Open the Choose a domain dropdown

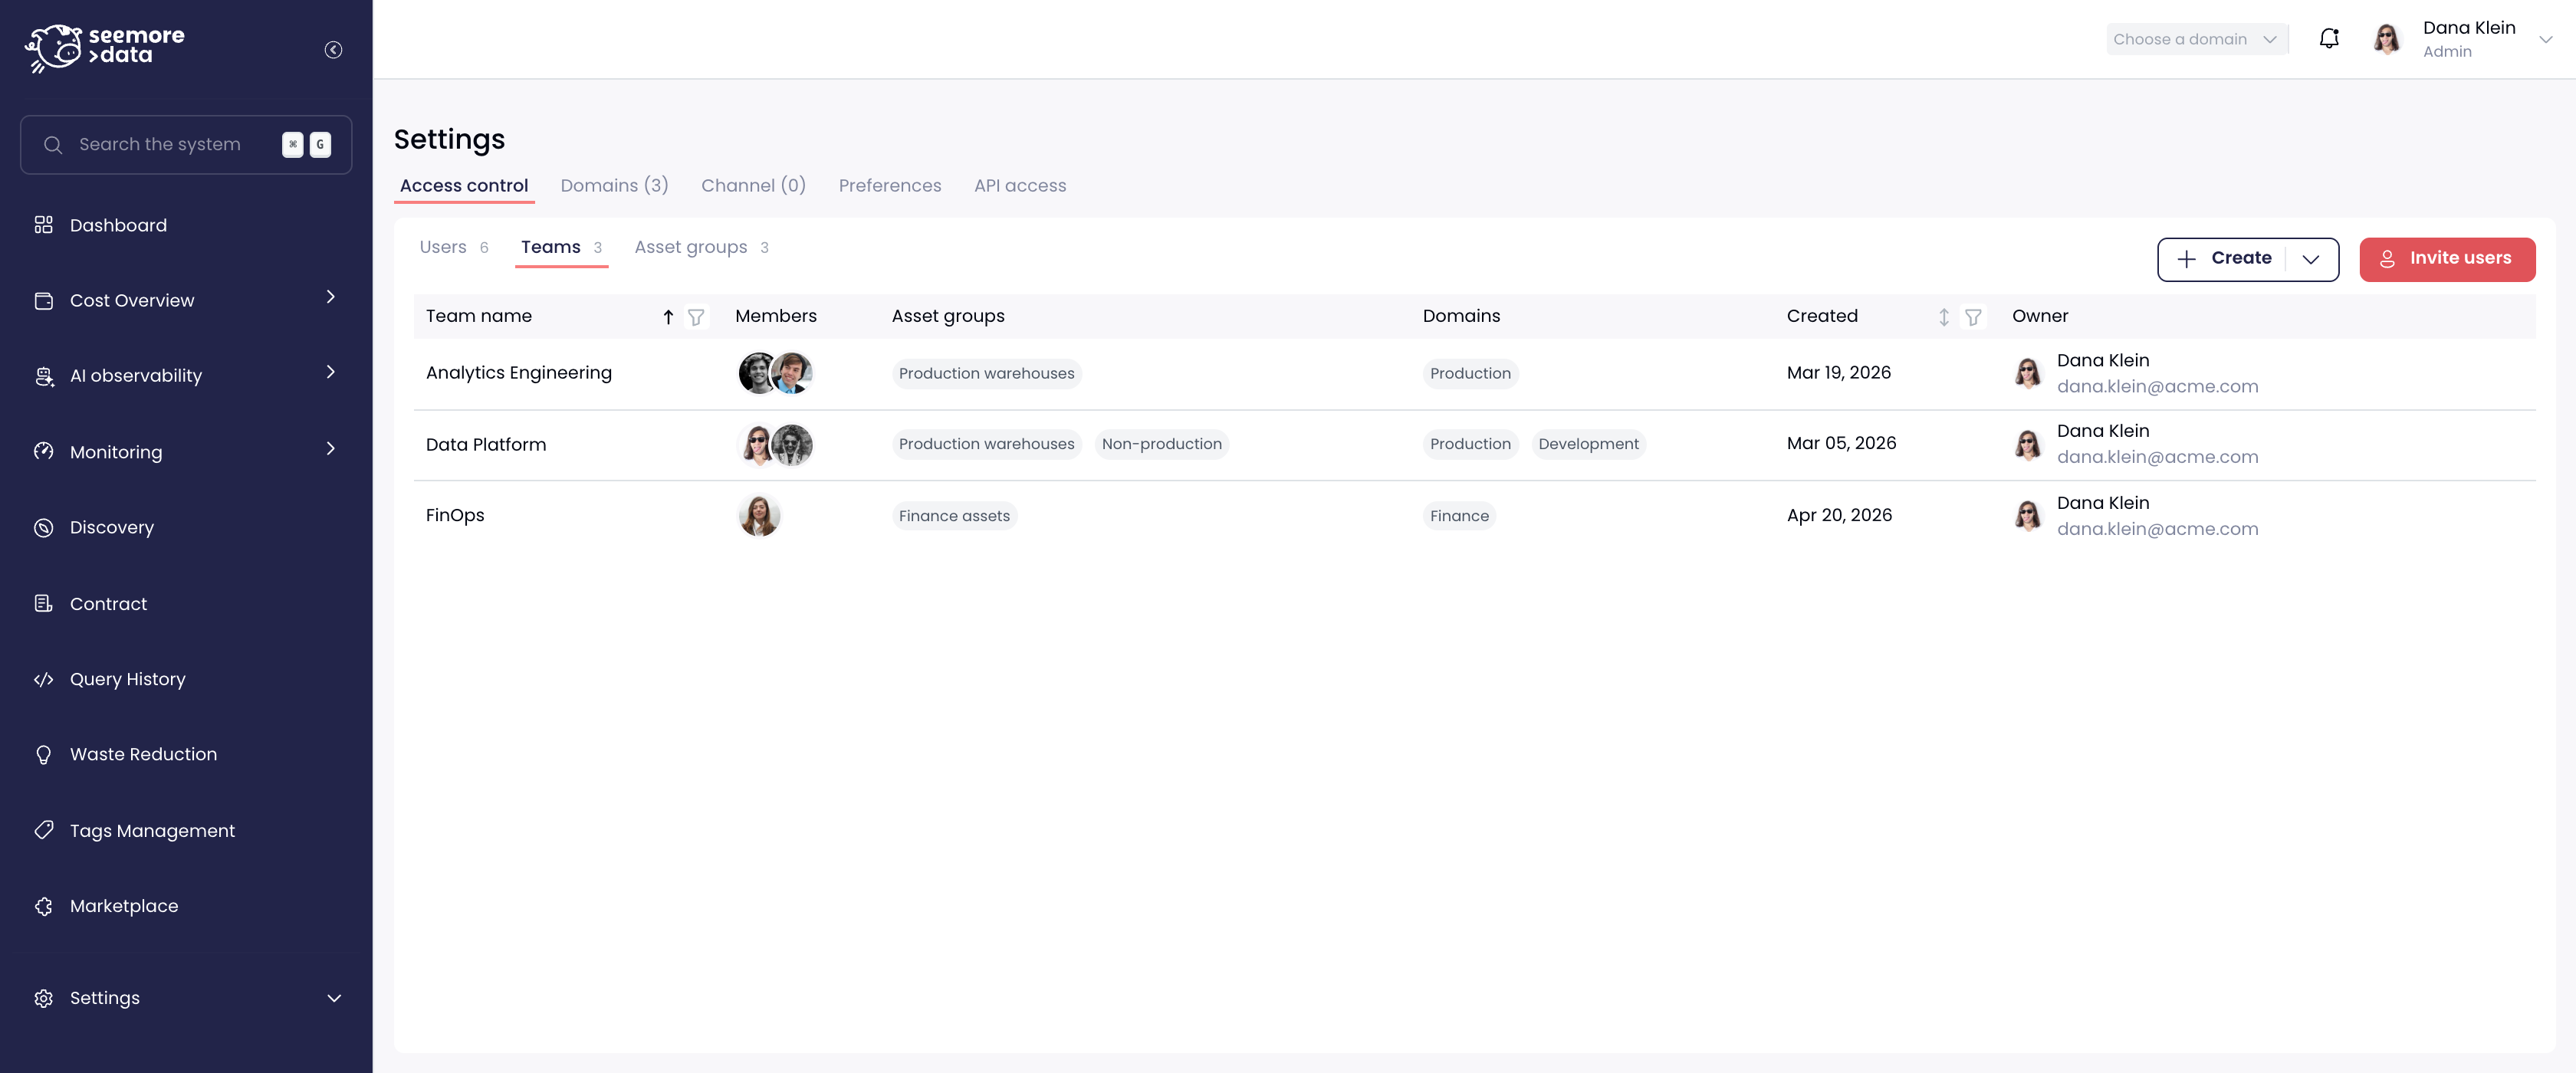tap(2197, 39)
